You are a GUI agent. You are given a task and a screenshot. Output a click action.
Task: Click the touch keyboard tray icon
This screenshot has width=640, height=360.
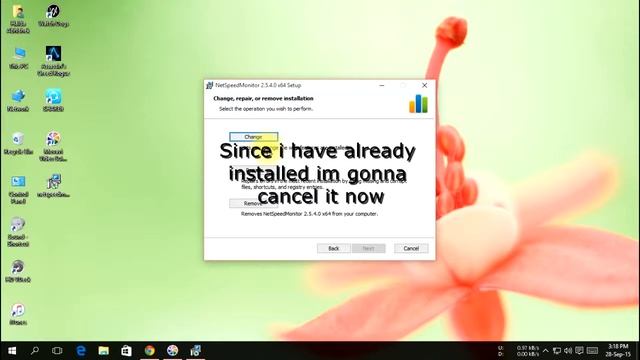(x=592, y=351)
